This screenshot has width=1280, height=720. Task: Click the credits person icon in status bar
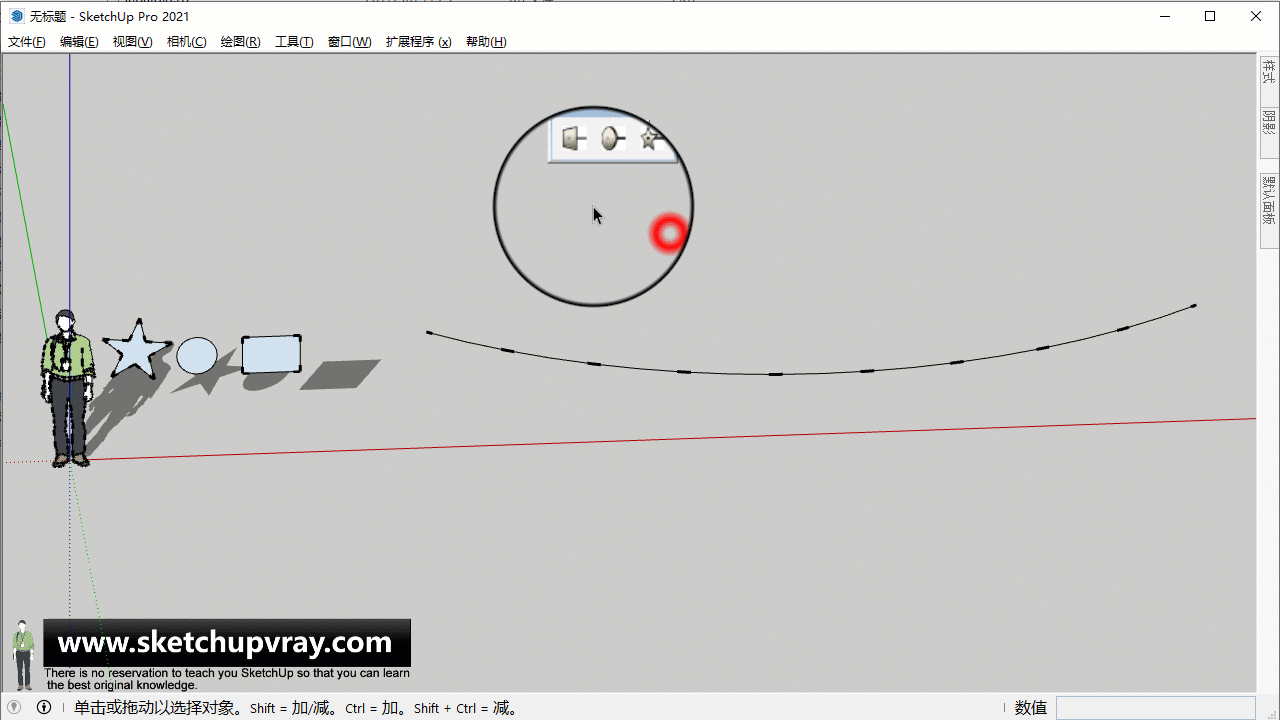pos(44,707)
